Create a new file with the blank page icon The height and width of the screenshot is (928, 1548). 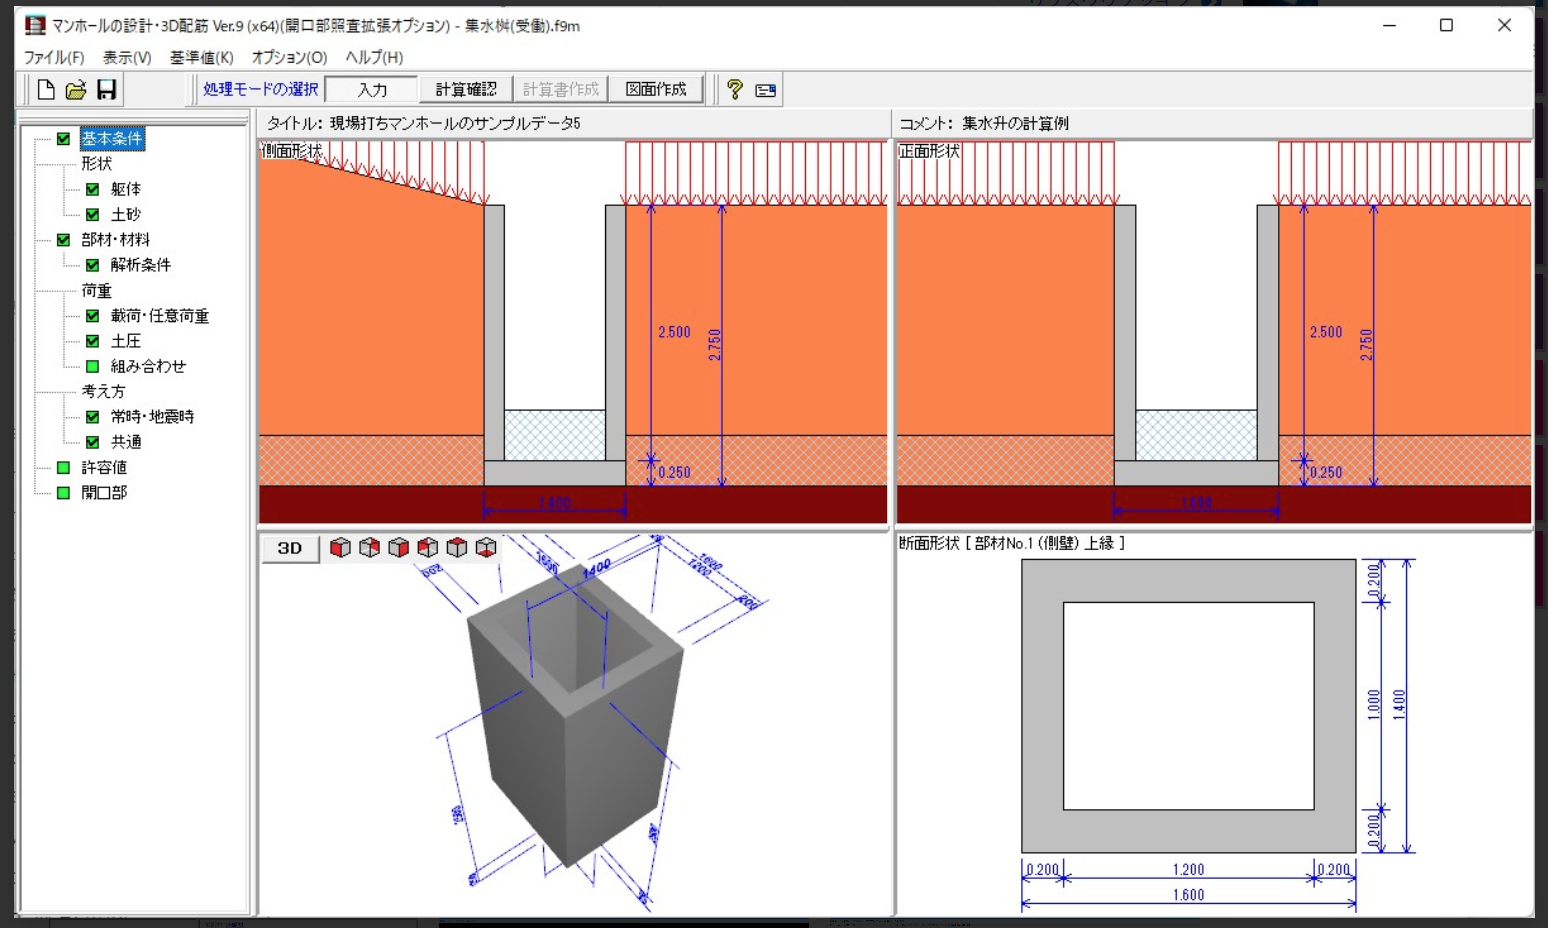[x=46, y=90]
